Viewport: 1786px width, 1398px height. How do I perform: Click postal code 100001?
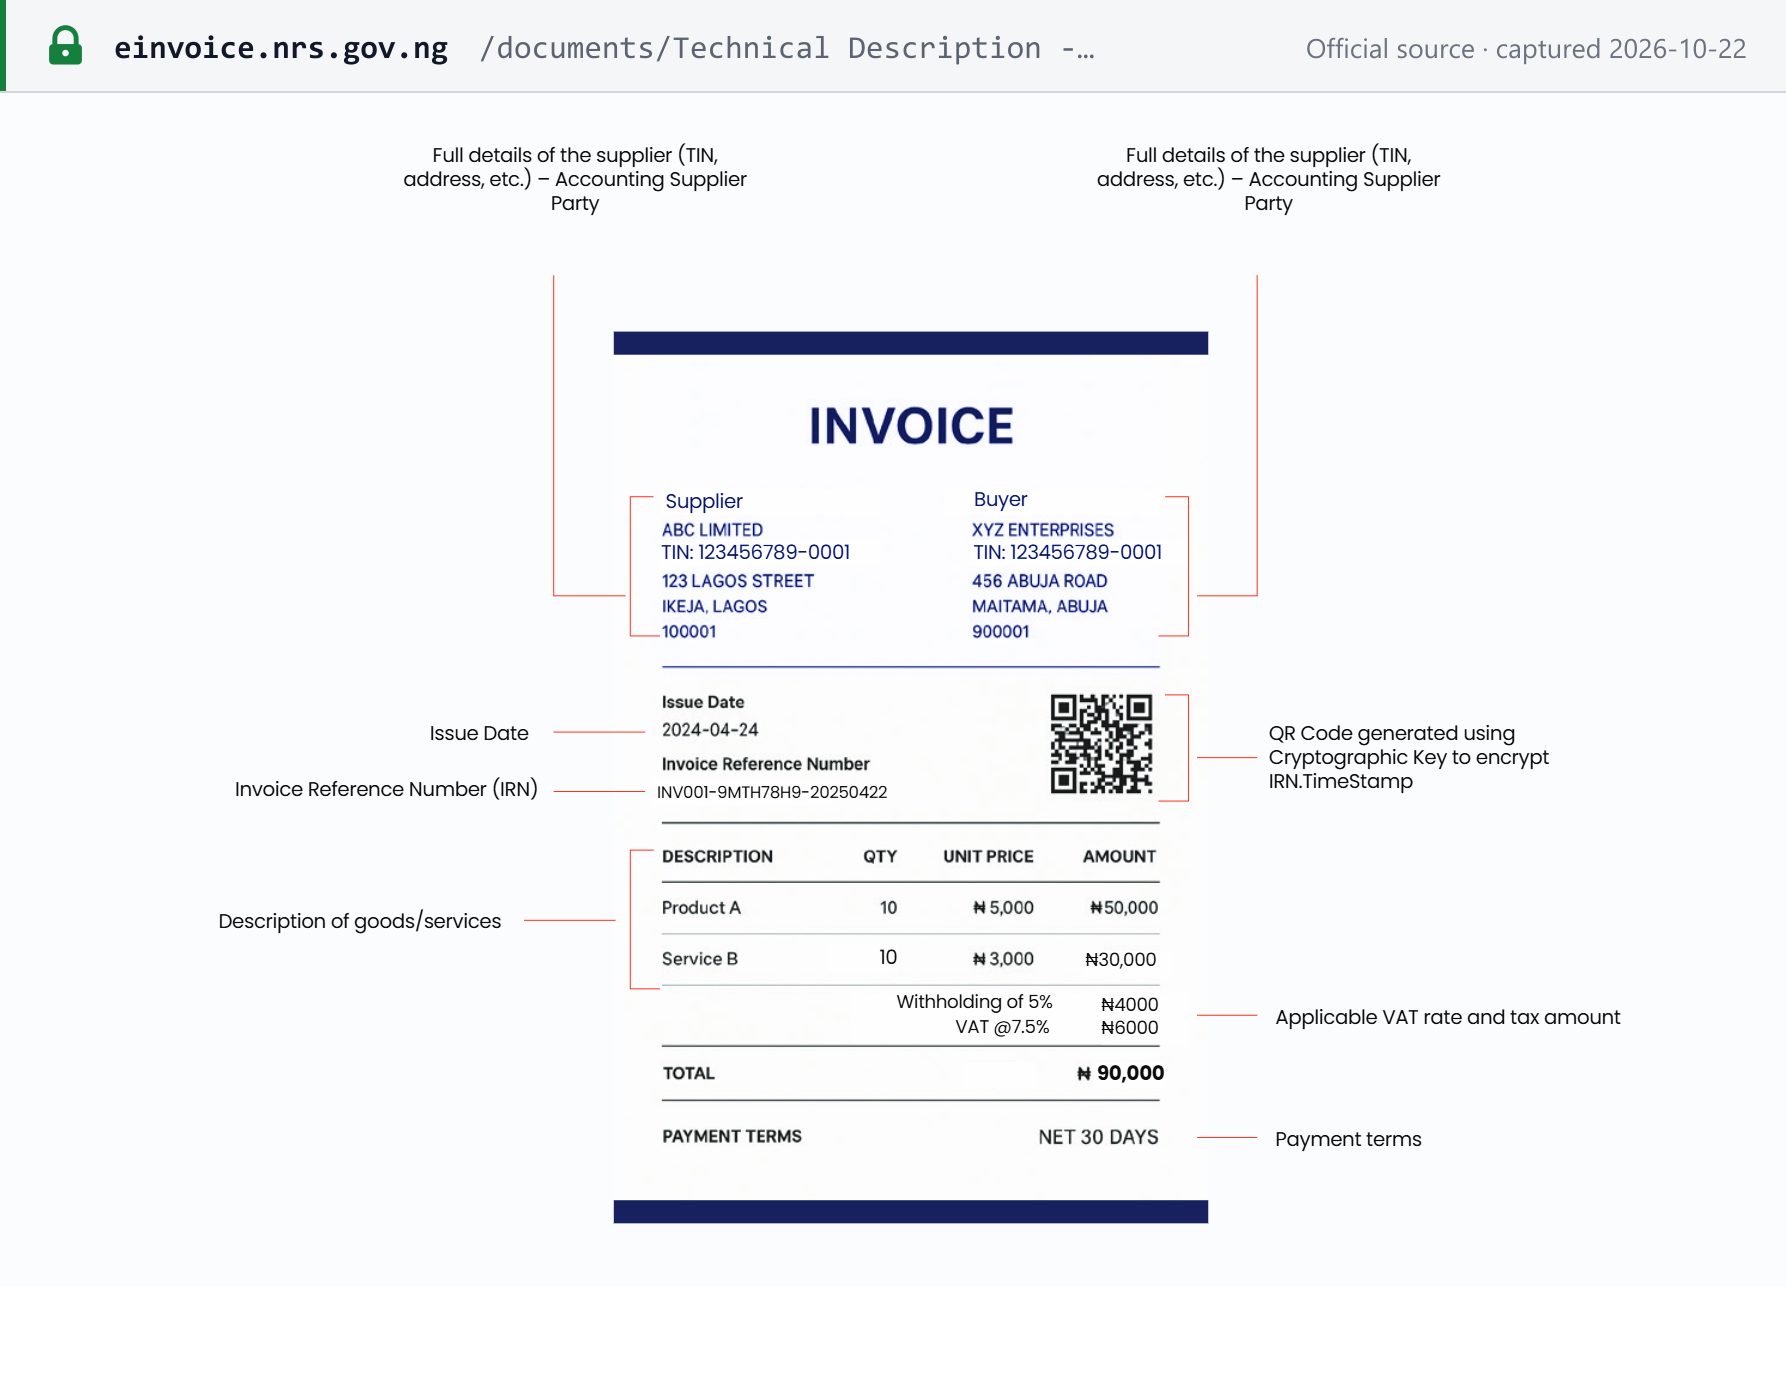[x=689, y=632]
